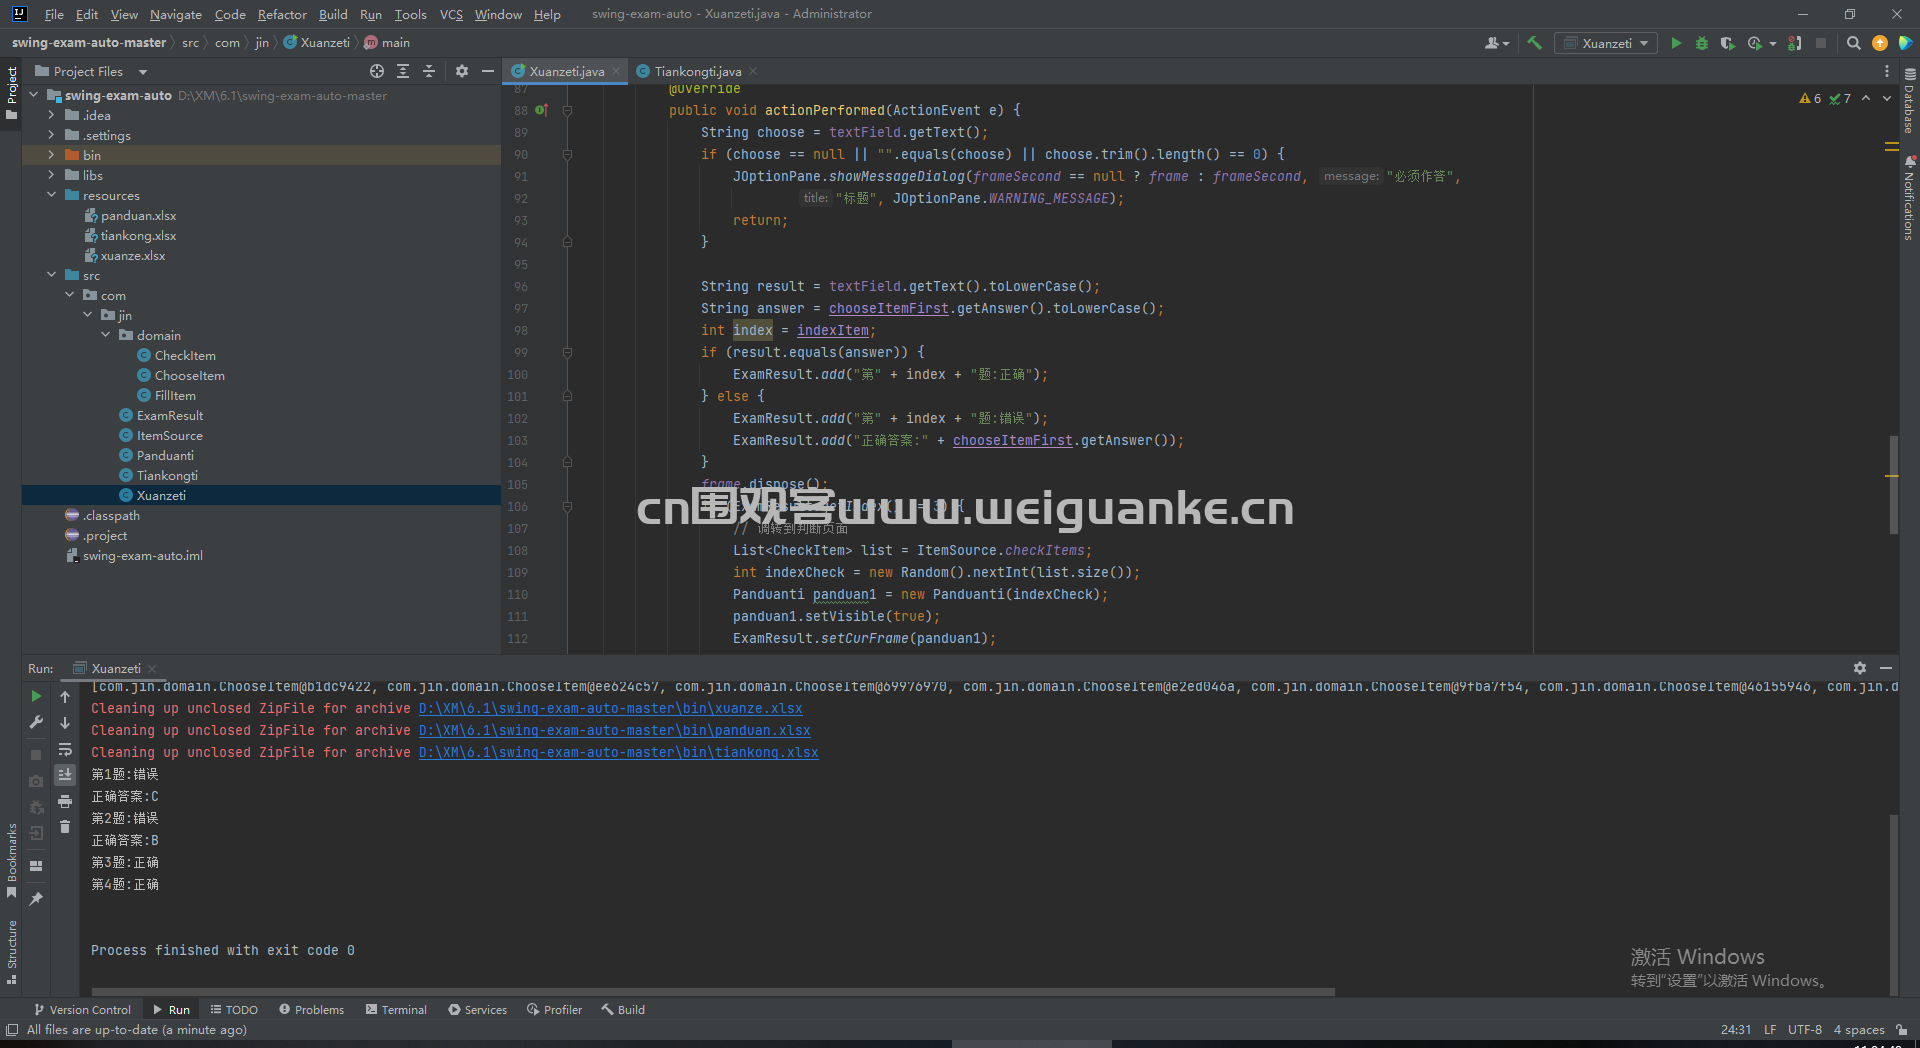
Task: Toggle soft-wrap in Run console
Action: coord(65,749)
